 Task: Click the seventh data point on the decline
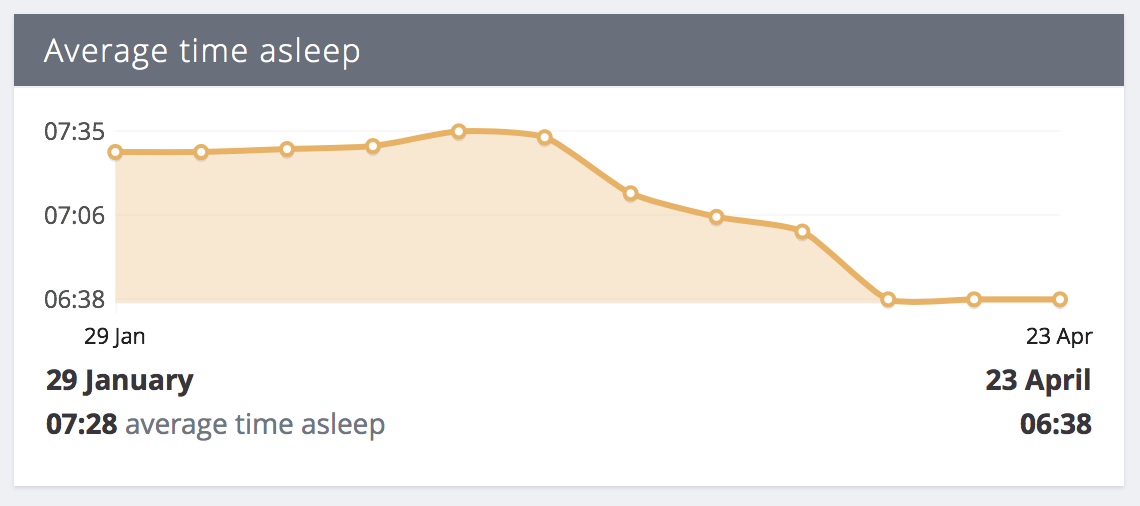point(630,193)
